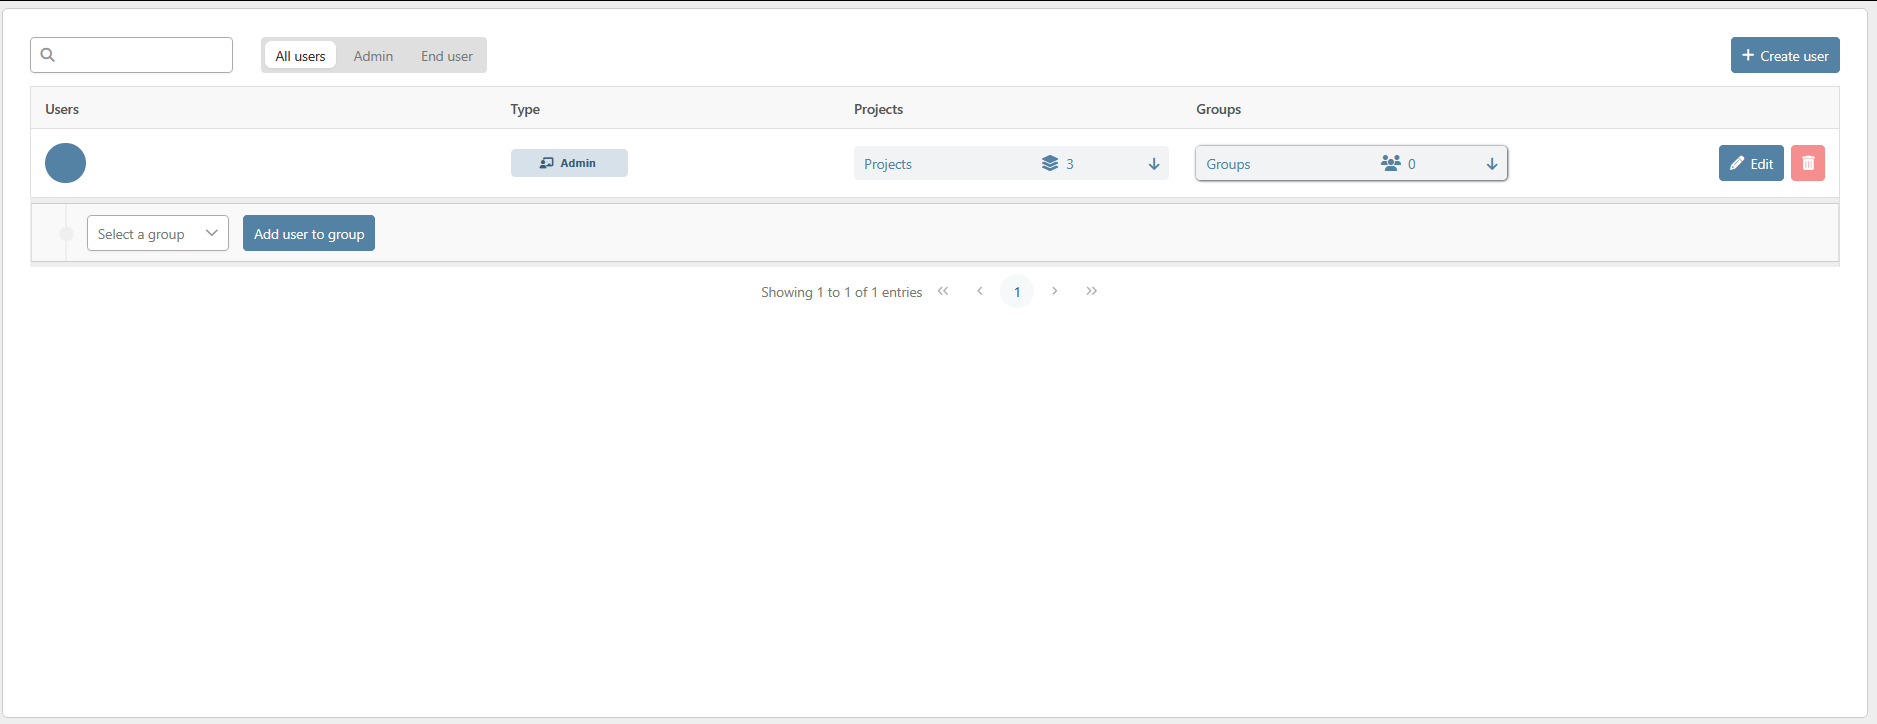Collapse the Groups expander arrow
The height and width of the screenshot is (724, 1877).
pos(1491,164)
